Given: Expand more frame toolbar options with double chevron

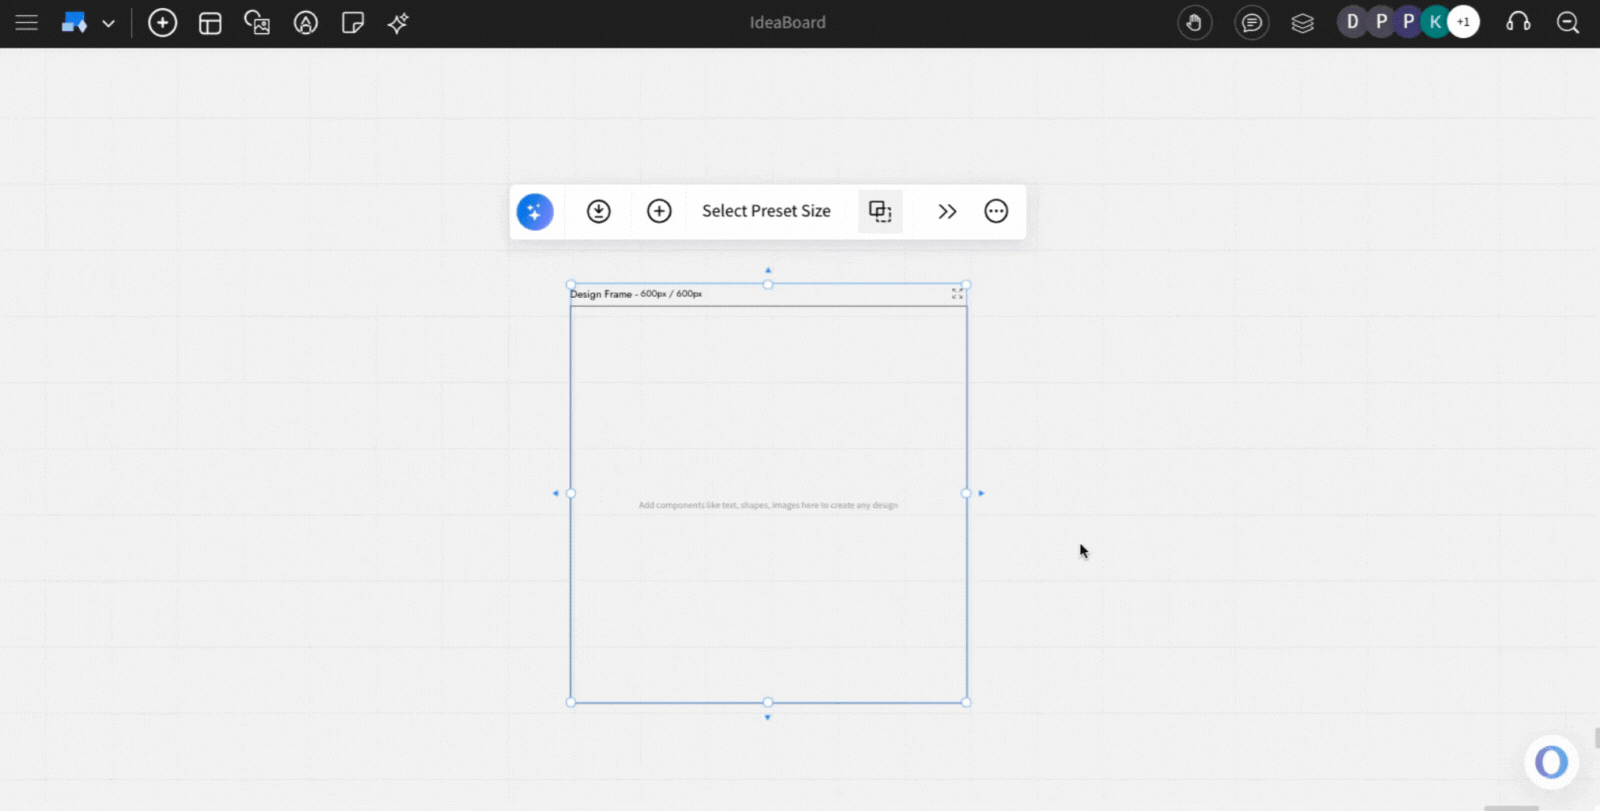Looking at the screenshot, I should 947,211.
